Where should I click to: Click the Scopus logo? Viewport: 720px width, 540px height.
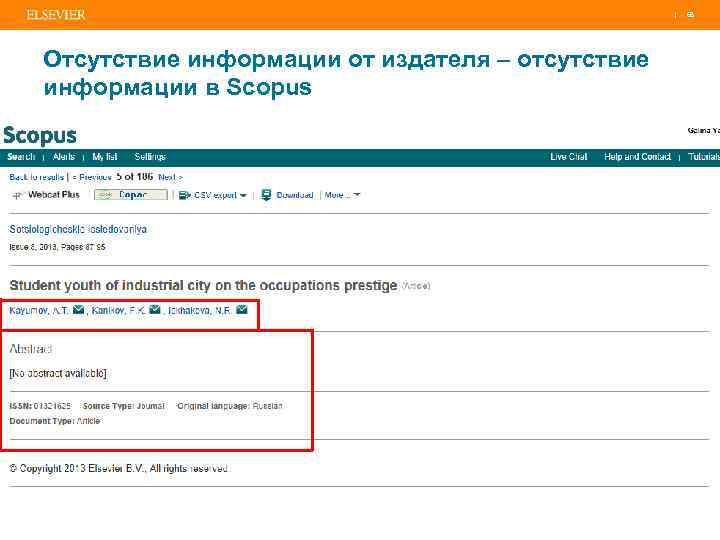[x=40, y=135]
